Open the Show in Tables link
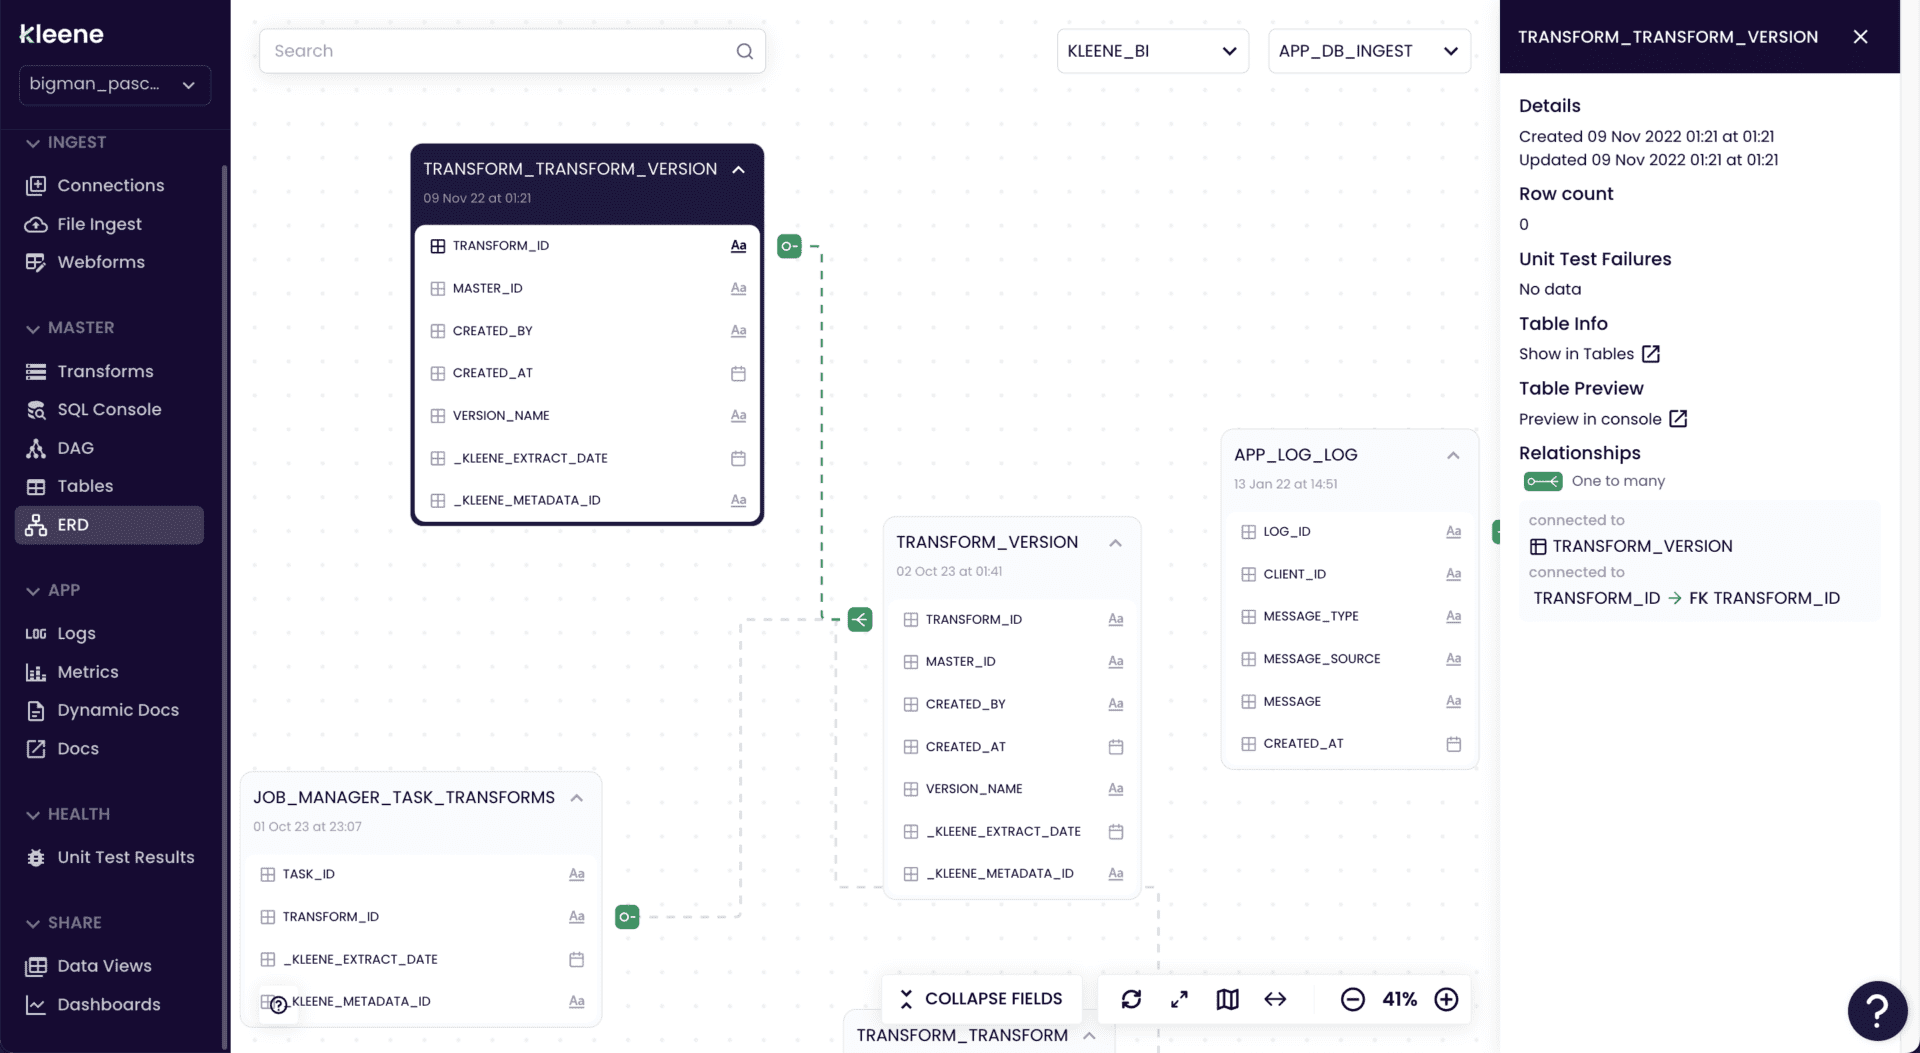The width and height of the screenshot is (1920, 1053). click(1589, 354)
